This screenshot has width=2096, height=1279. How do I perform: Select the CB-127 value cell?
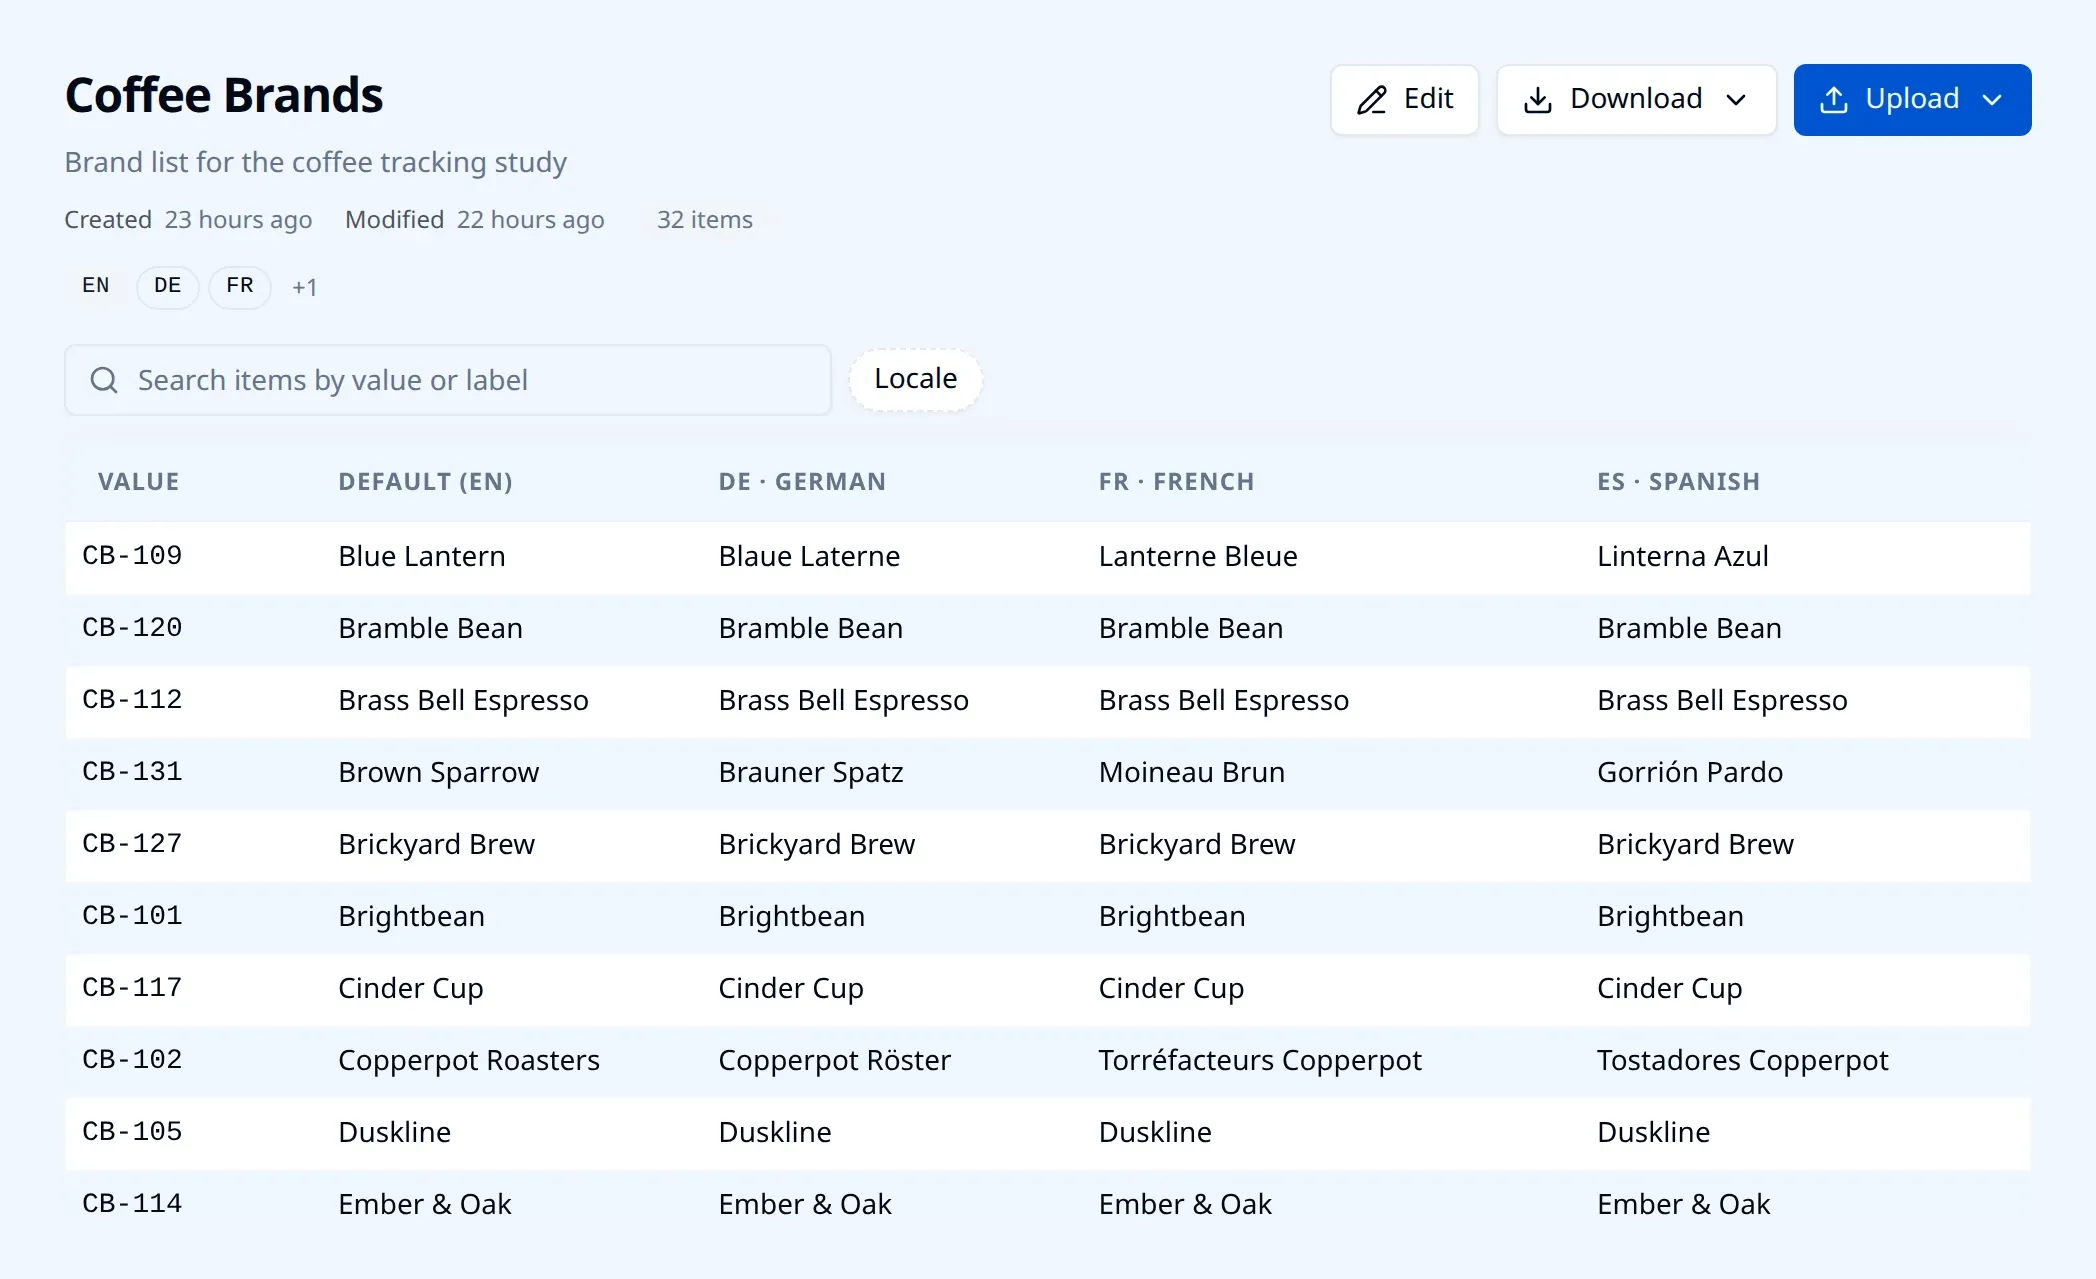pos(132,844)
